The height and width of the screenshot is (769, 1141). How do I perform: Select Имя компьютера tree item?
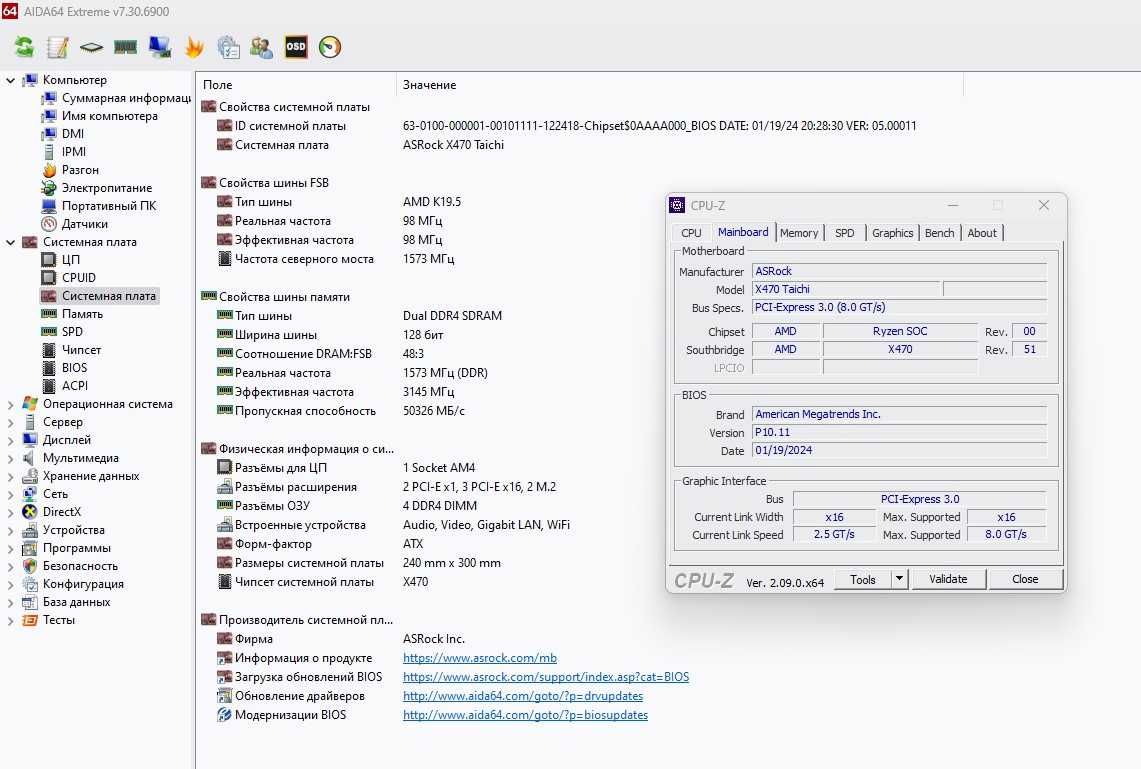click(109, 116)
